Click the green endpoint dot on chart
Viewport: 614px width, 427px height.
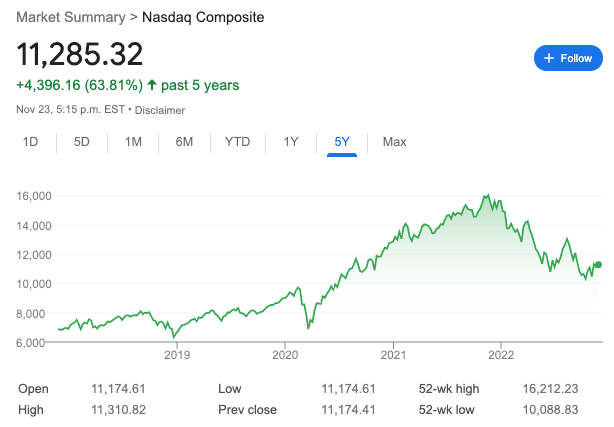(x=598, y=265)
